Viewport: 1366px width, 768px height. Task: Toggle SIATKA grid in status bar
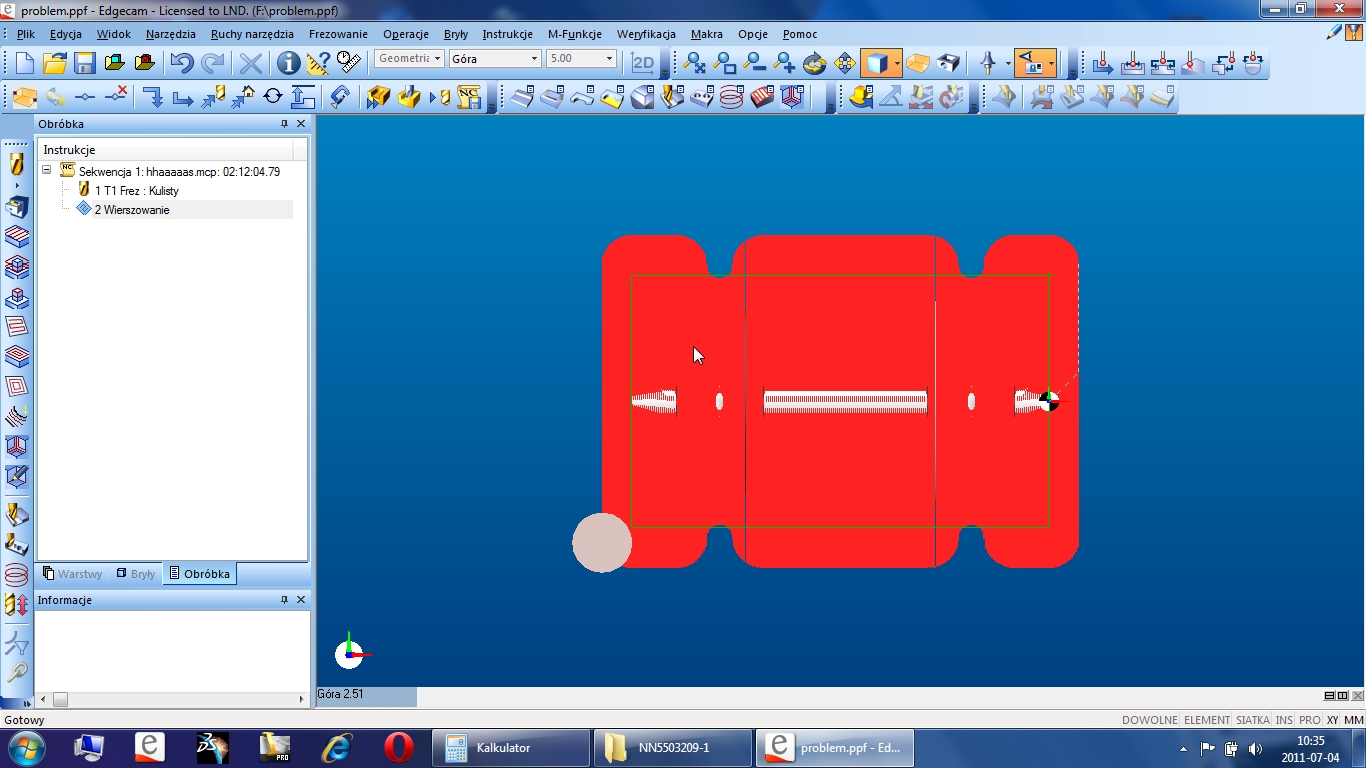[x=1253, y=720]
